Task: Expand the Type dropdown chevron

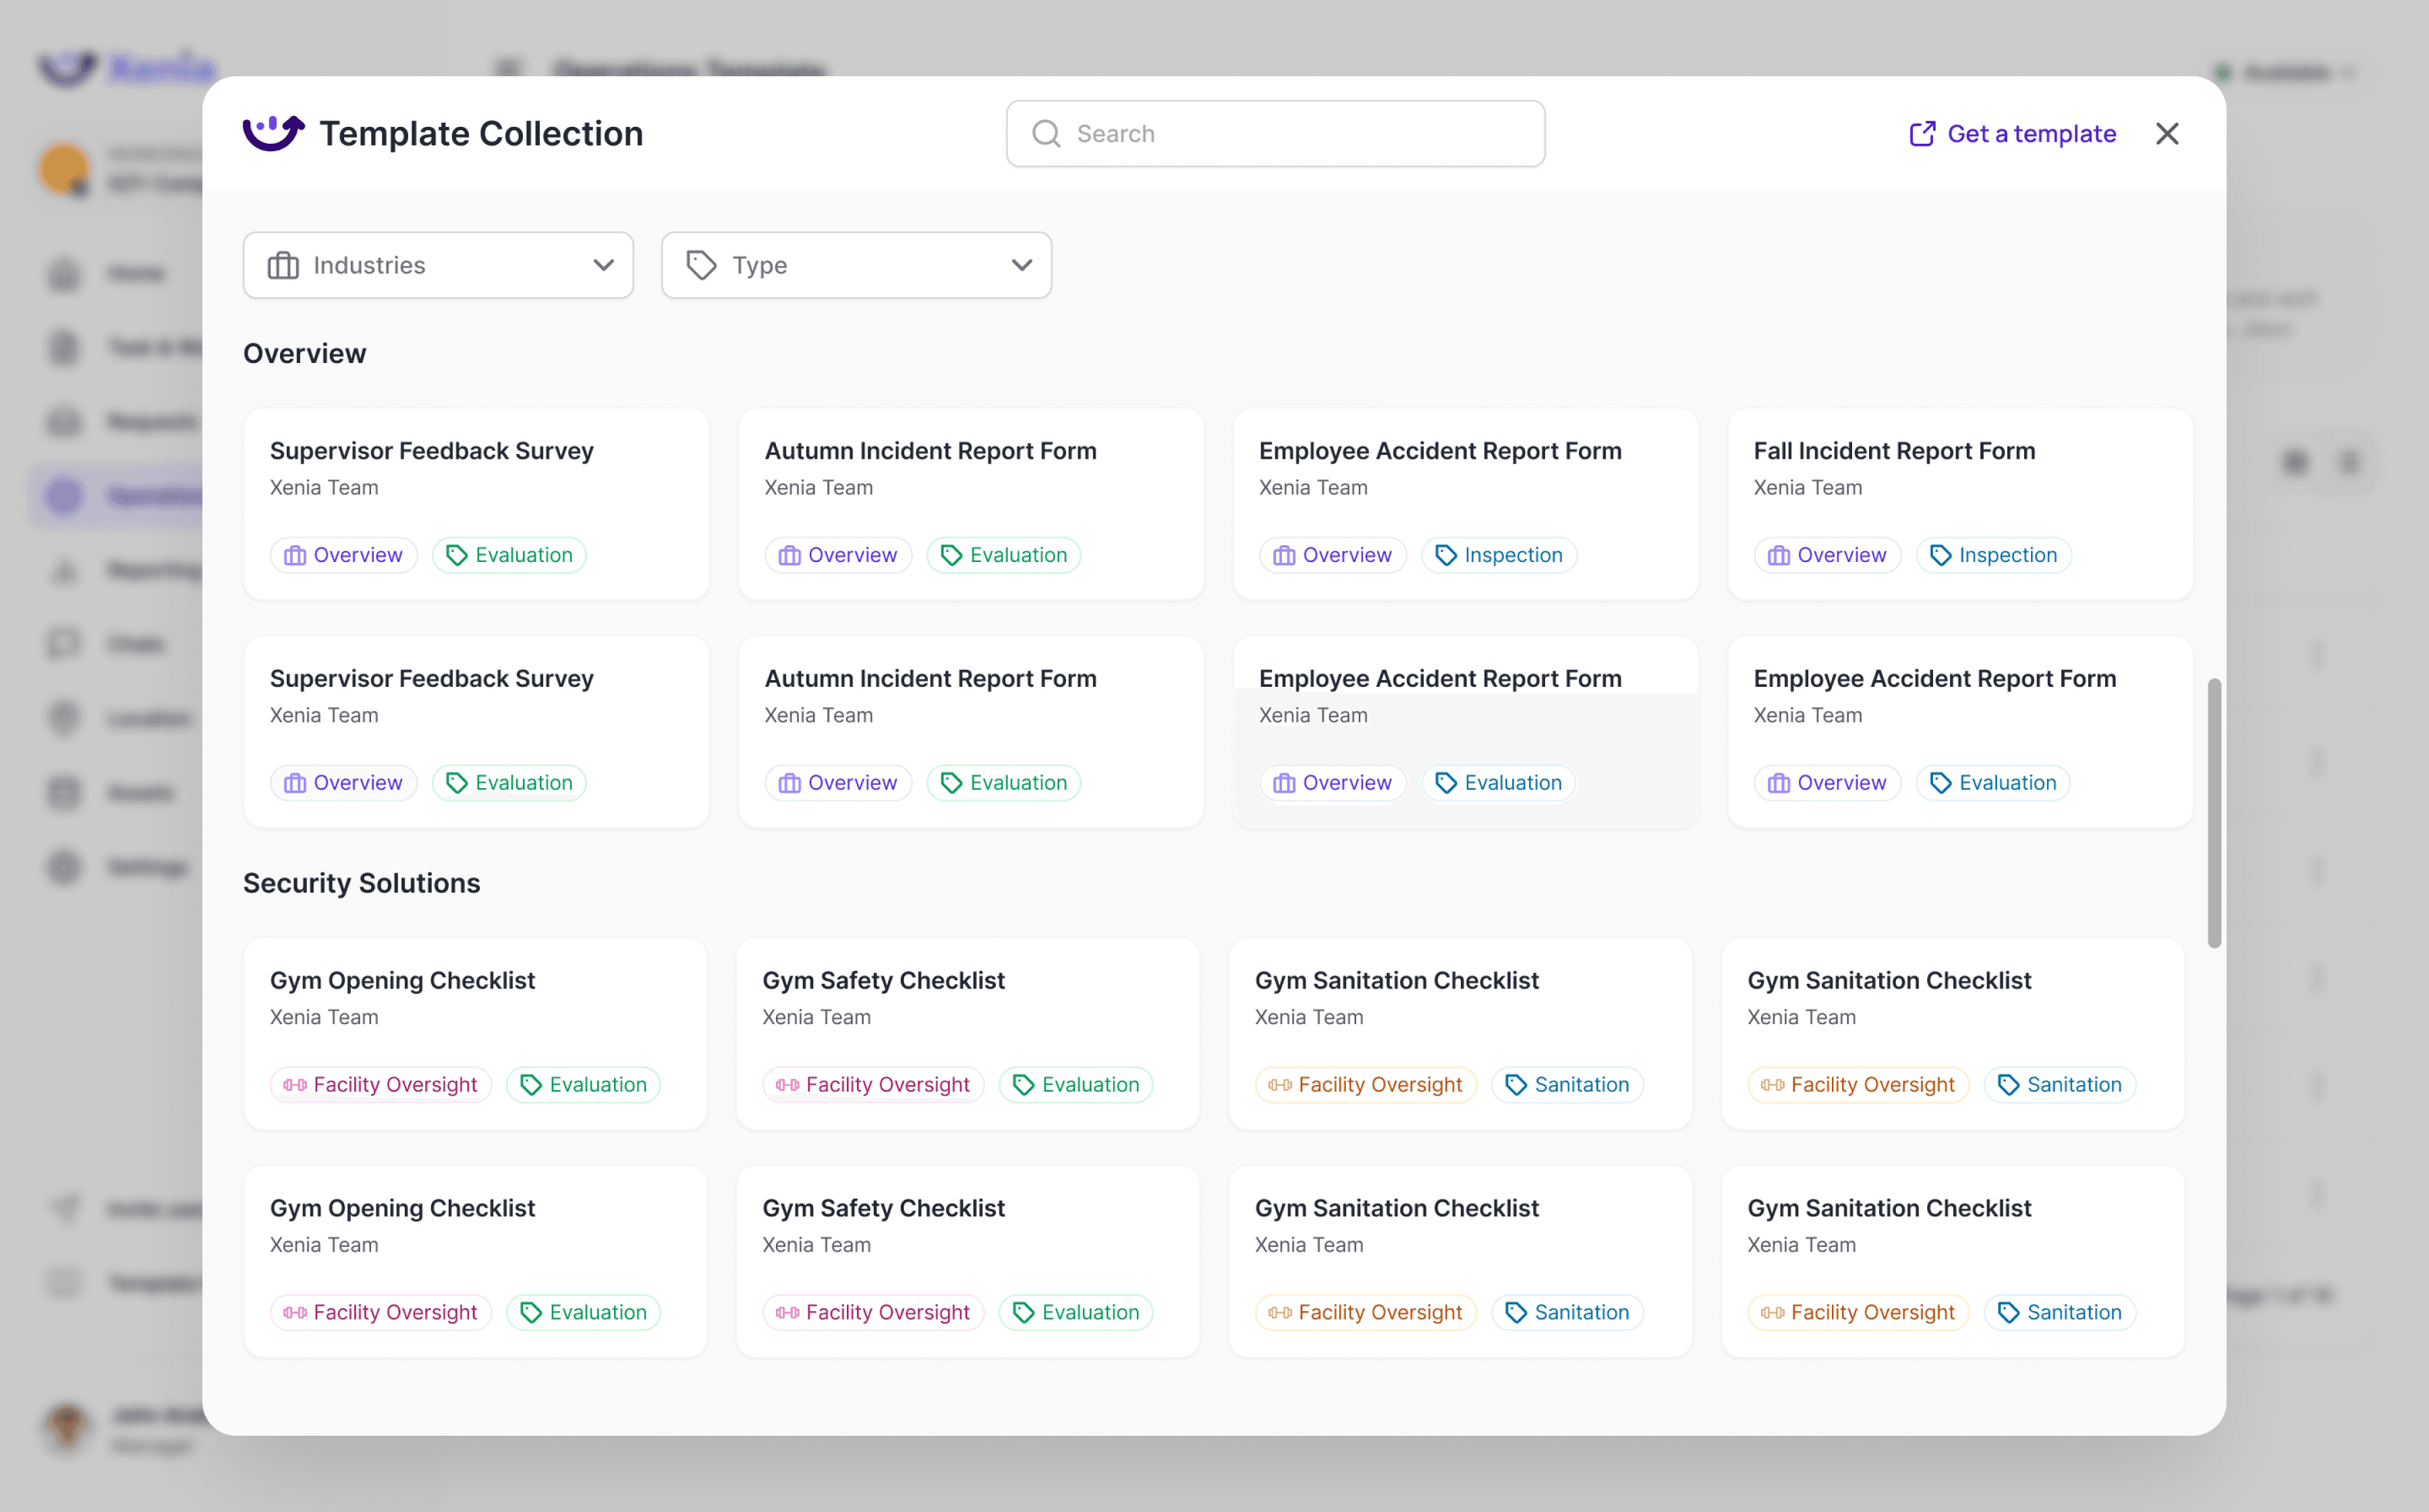Action: (x=1021, y=265)
